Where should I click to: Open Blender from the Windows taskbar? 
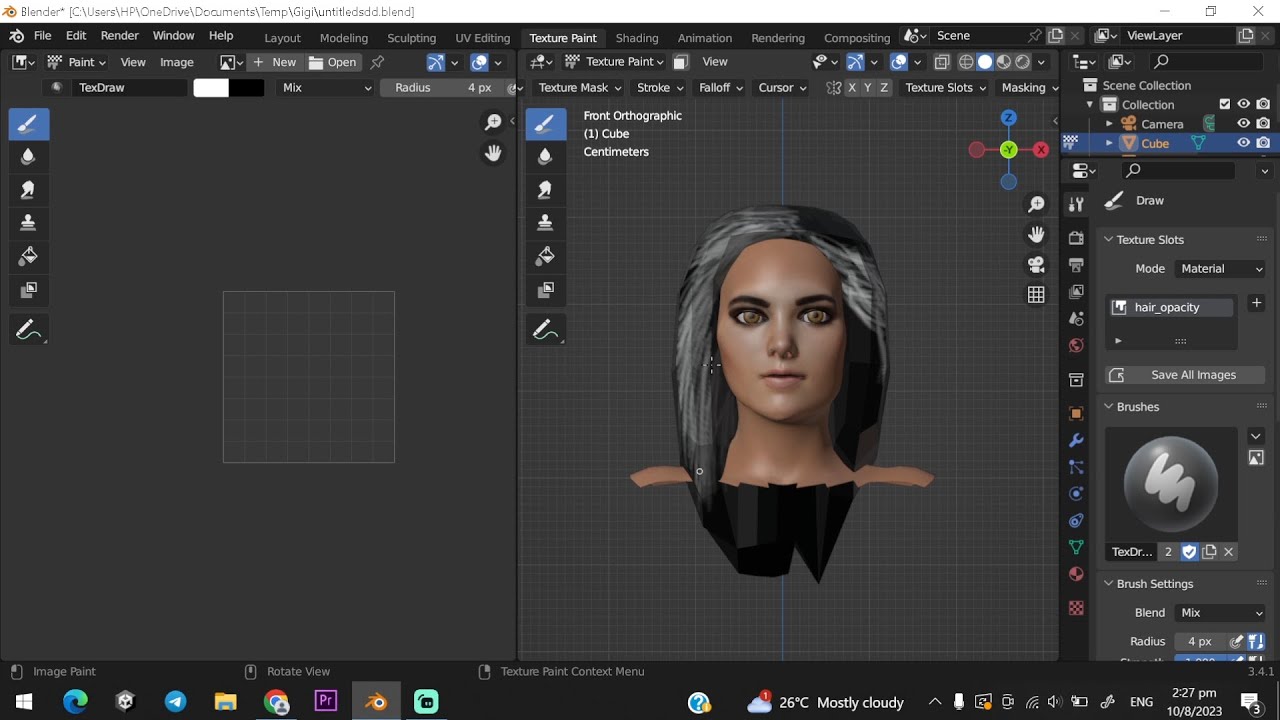376,702
